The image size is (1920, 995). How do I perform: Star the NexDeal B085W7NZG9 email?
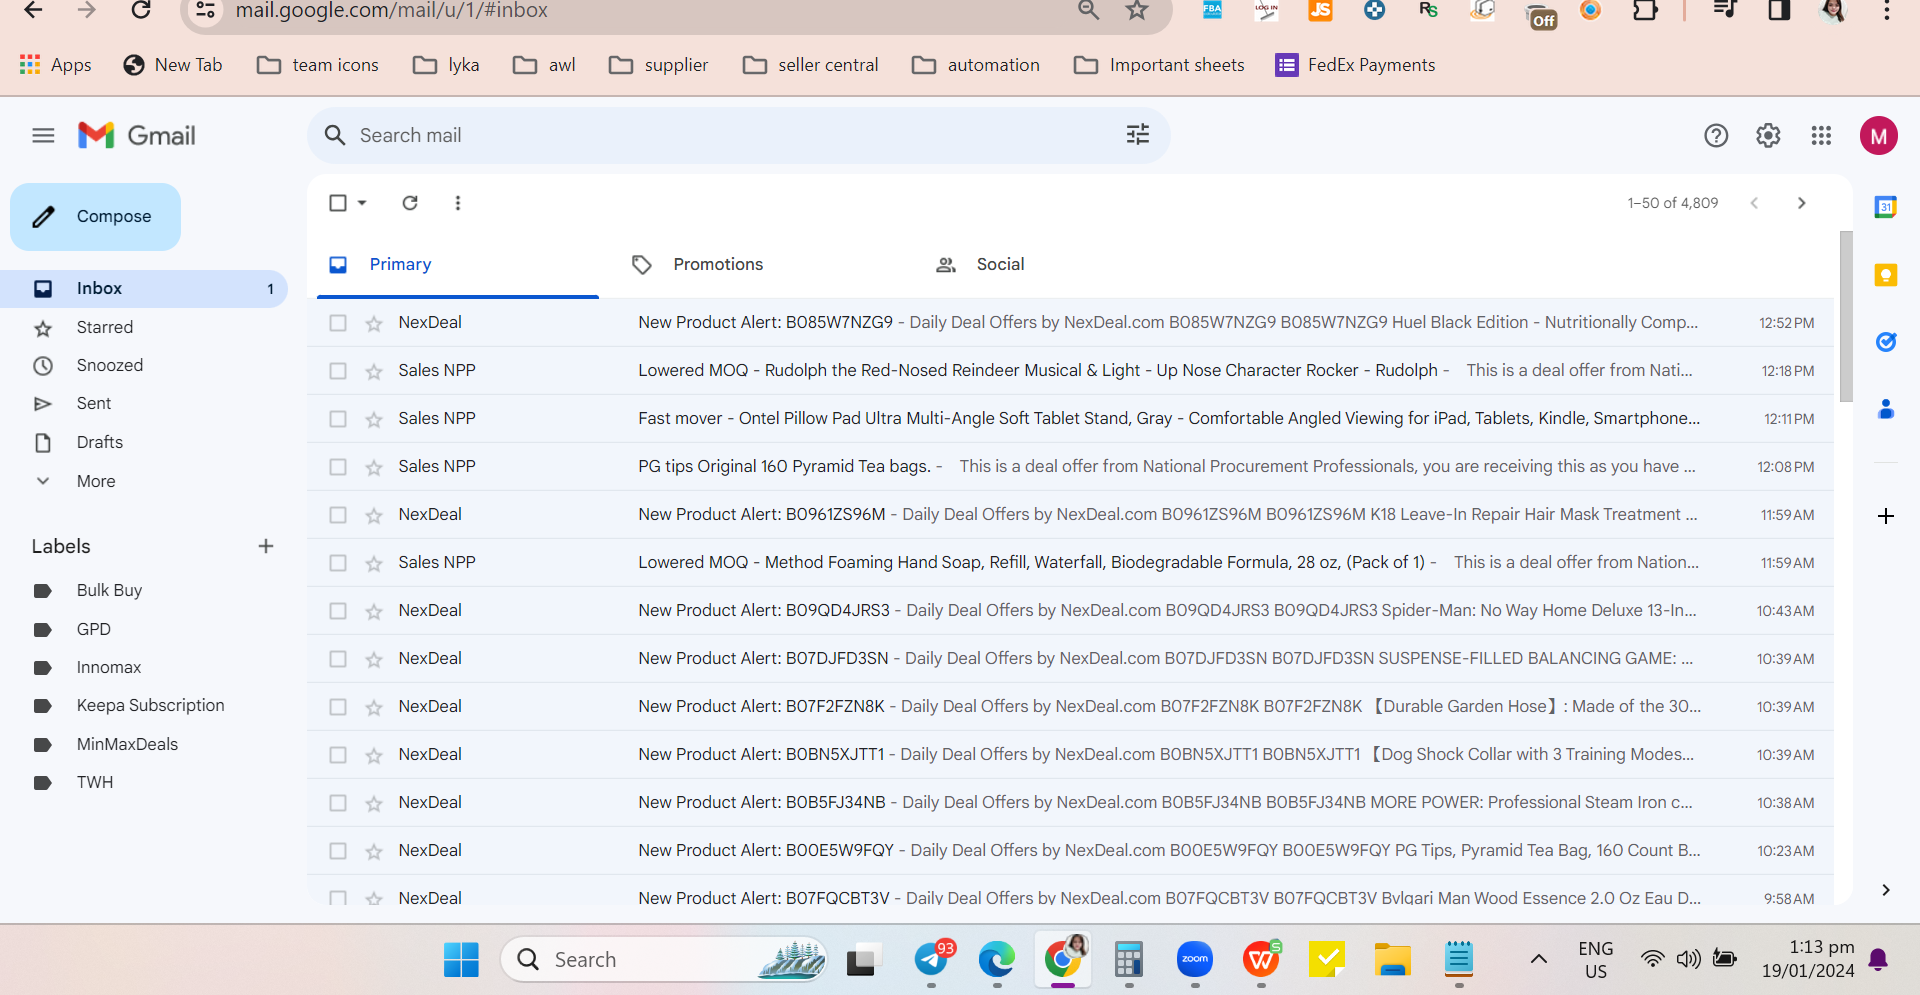[x=374, y=323]
